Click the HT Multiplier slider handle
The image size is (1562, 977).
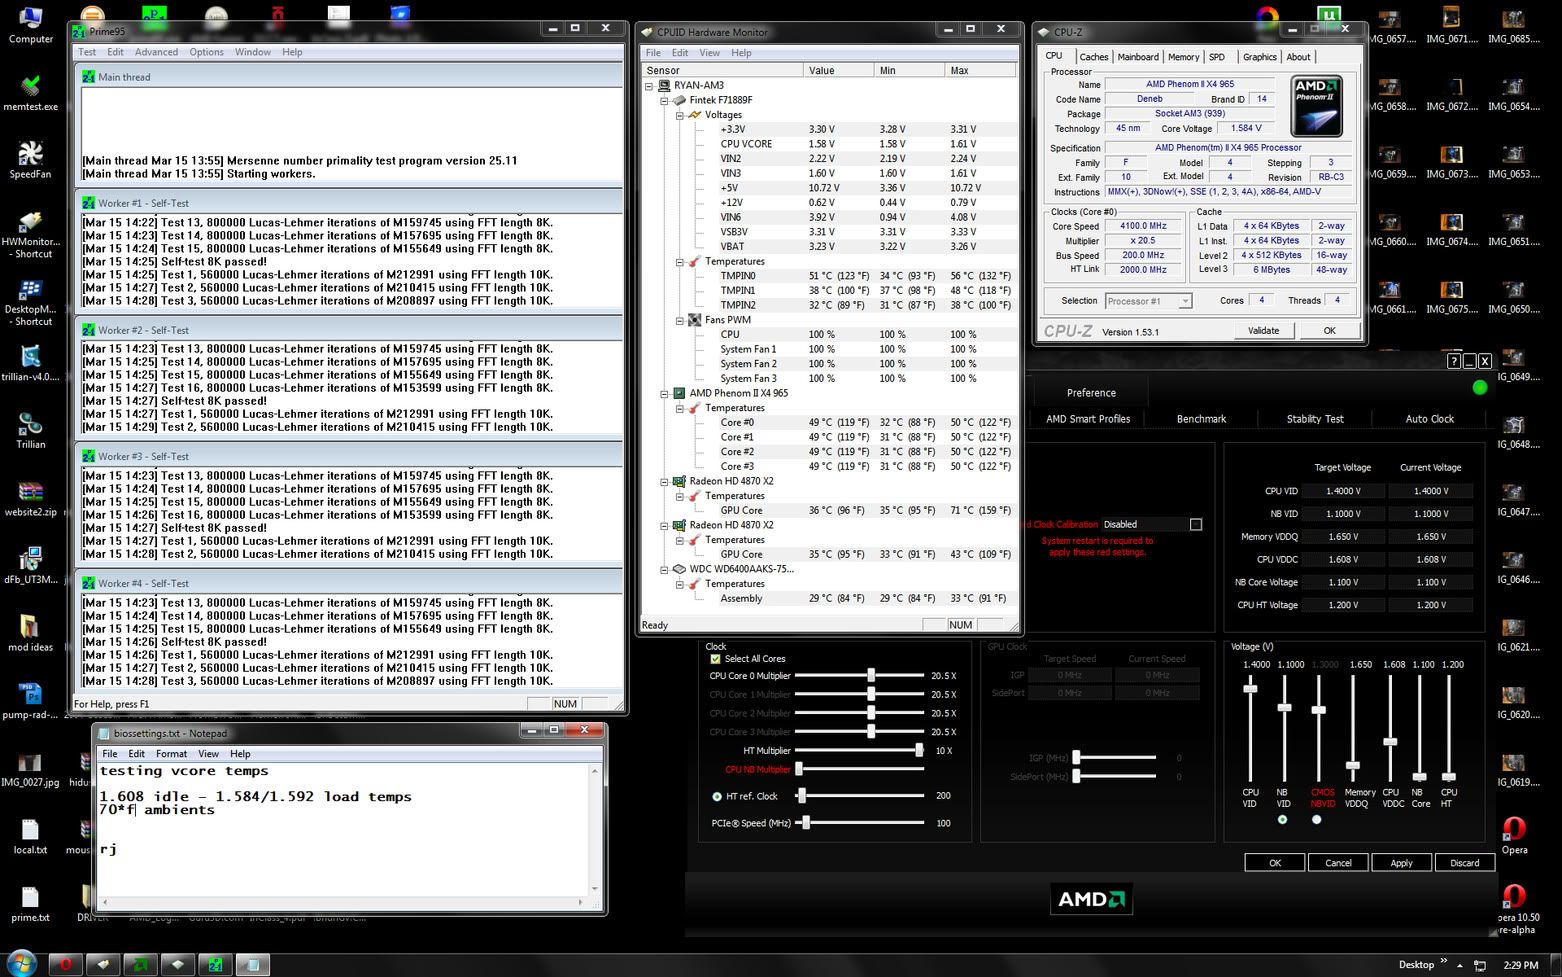[919, 751]
